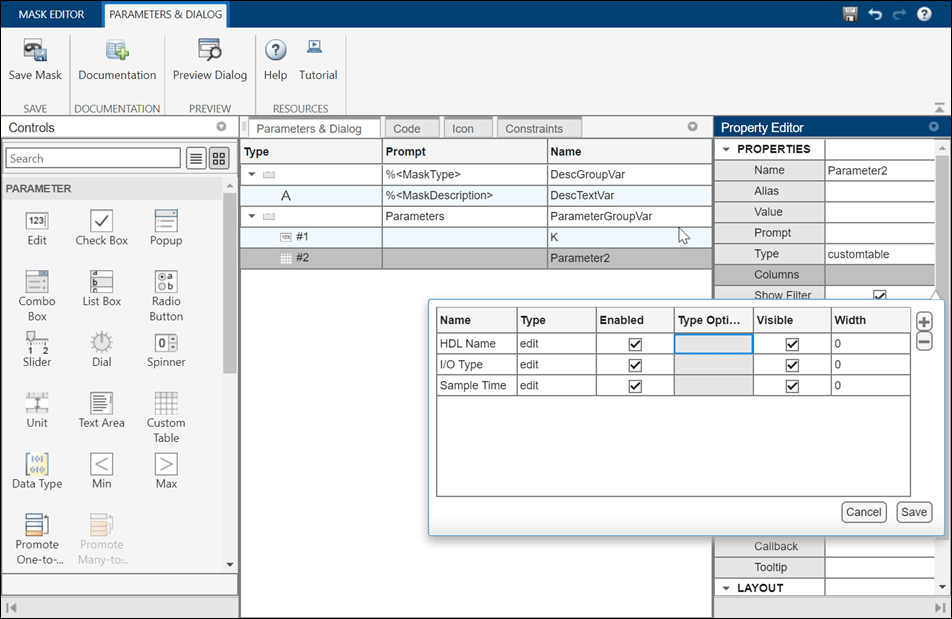Toggle Visible checkbox for I/O Type

792,365
